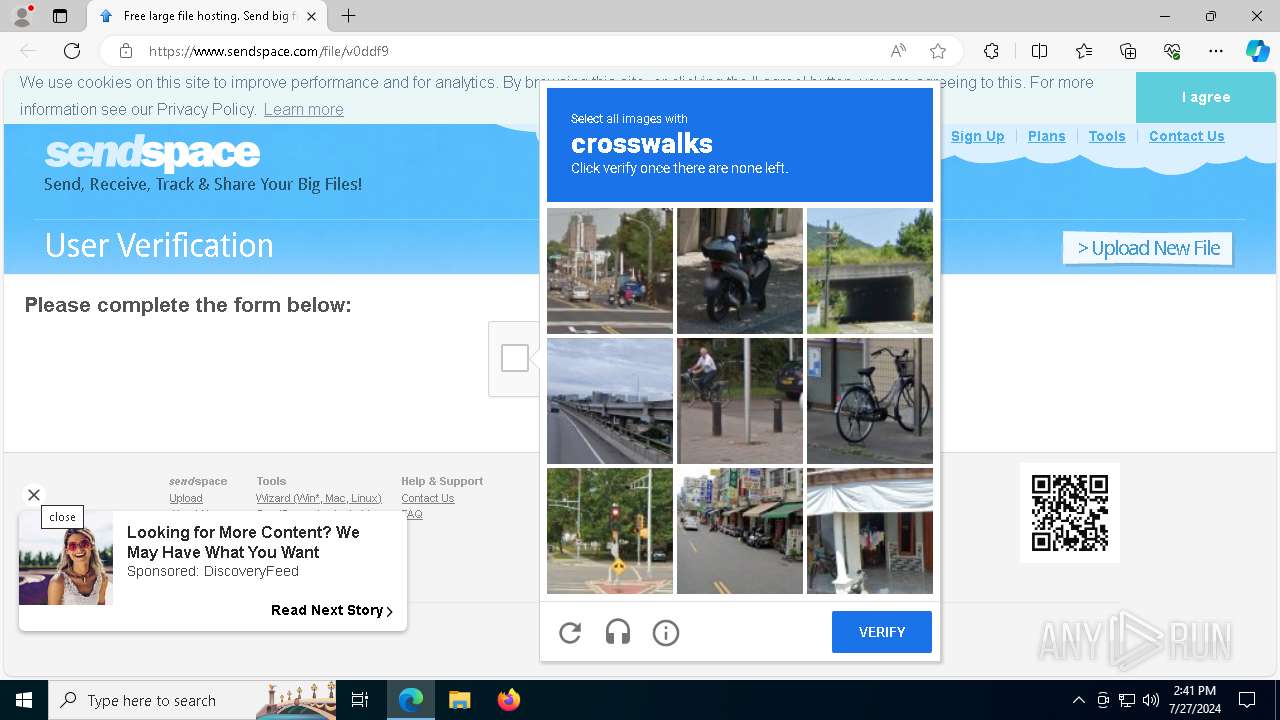Dismiss the ad with the X icon

point(34,495)
